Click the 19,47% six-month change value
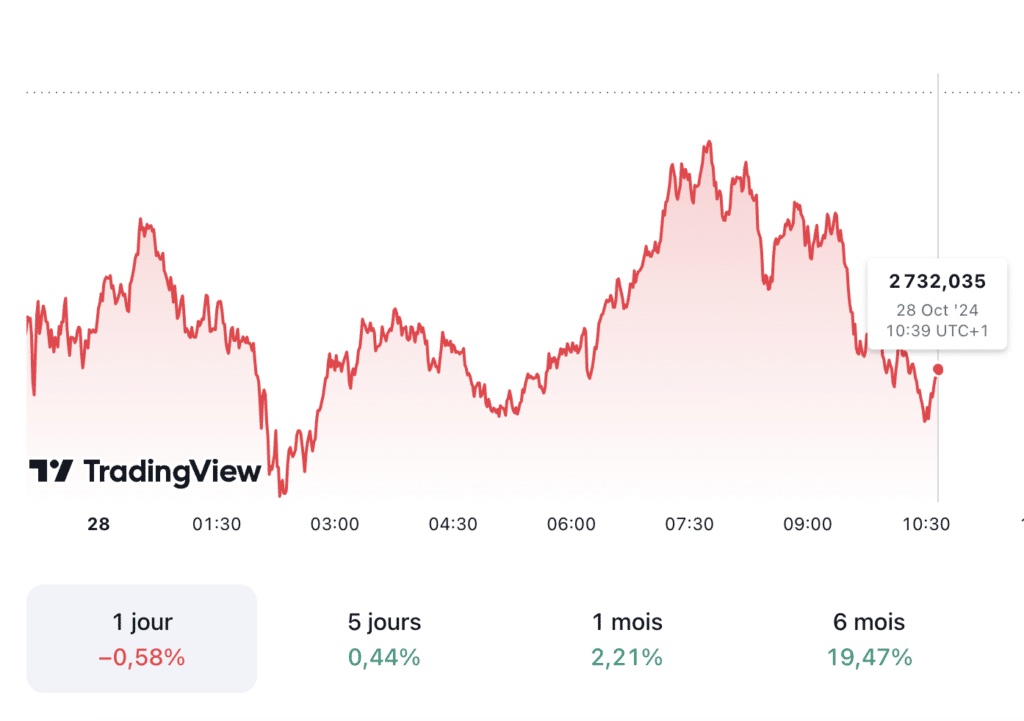This screenshot has width=1024, height=721. (869, 658)
